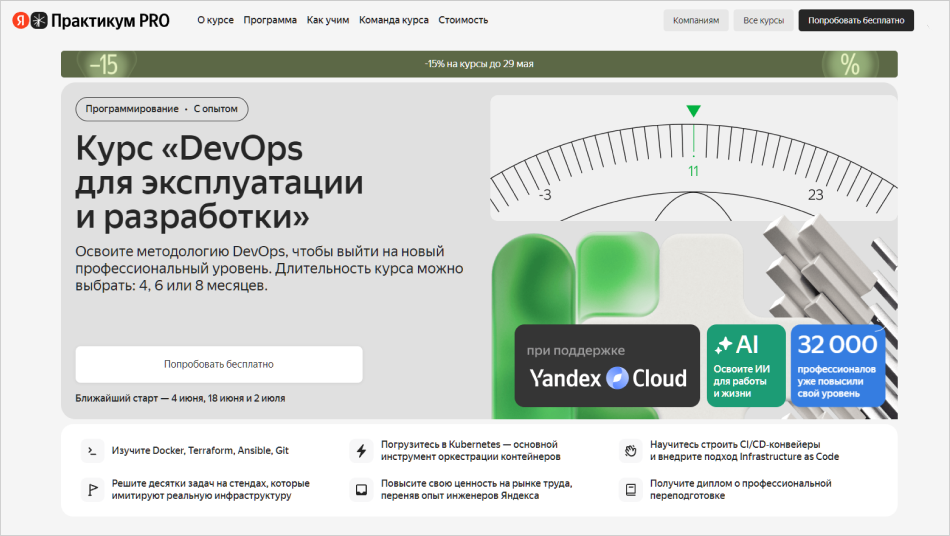Open Программа navigation item
Viewport: 950px width, 536px height.
click(270, 20)
